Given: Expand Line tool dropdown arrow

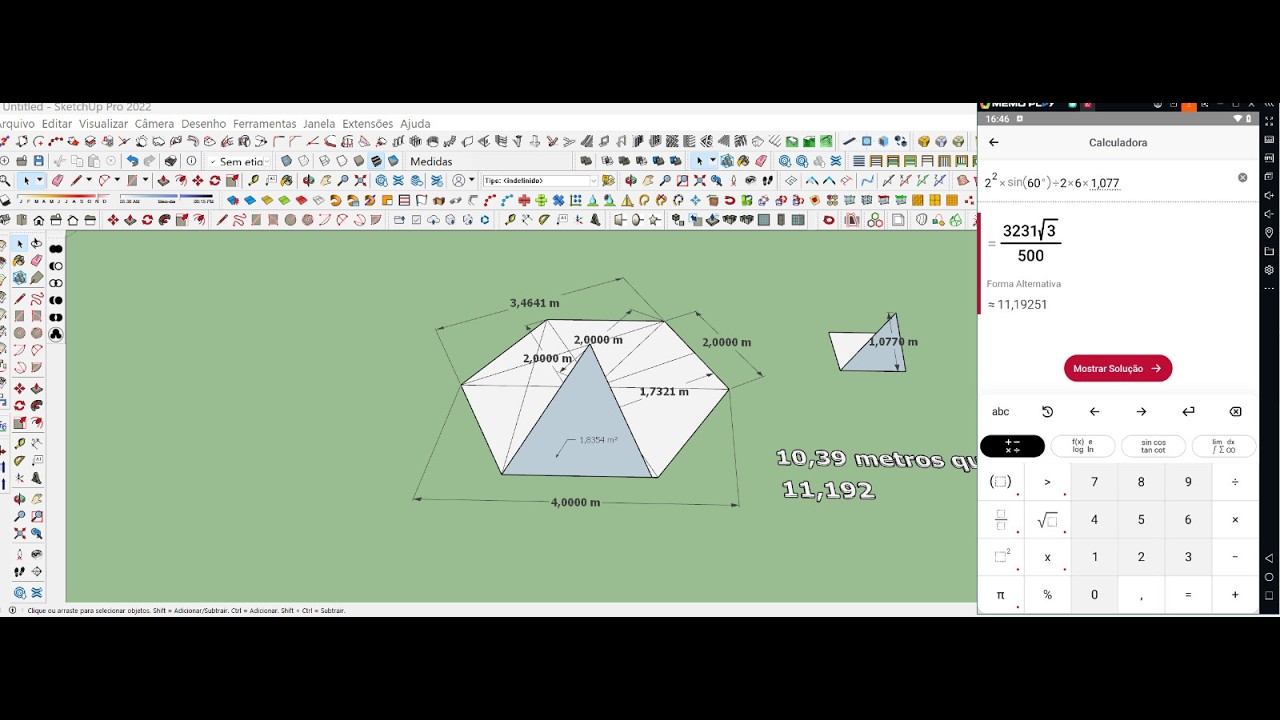Looking at the screenshot, I should [x=89, y=180].
